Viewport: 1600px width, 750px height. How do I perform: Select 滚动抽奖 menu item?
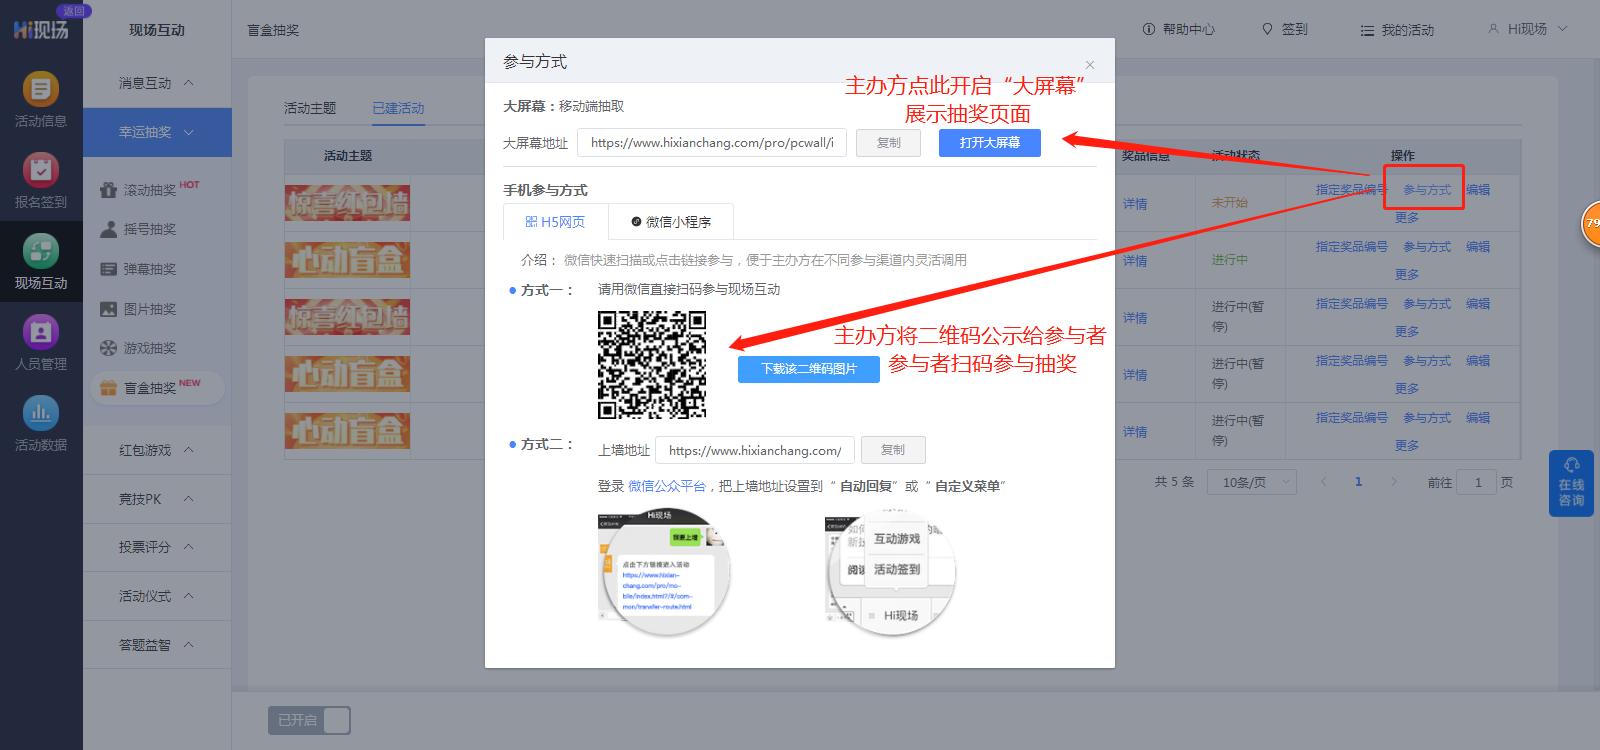(x=150, y=189)
